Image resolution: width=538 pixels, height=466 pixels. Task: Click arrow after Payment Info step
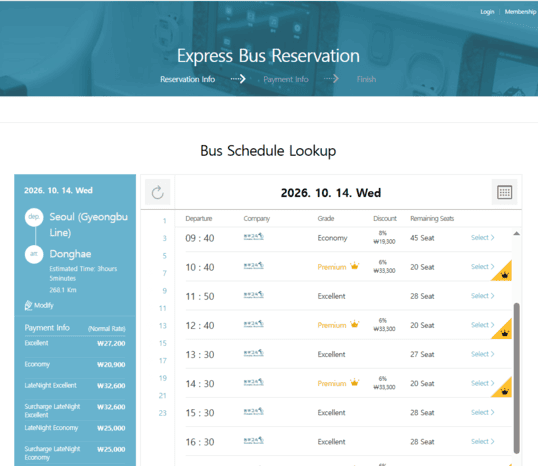[331, 79]
